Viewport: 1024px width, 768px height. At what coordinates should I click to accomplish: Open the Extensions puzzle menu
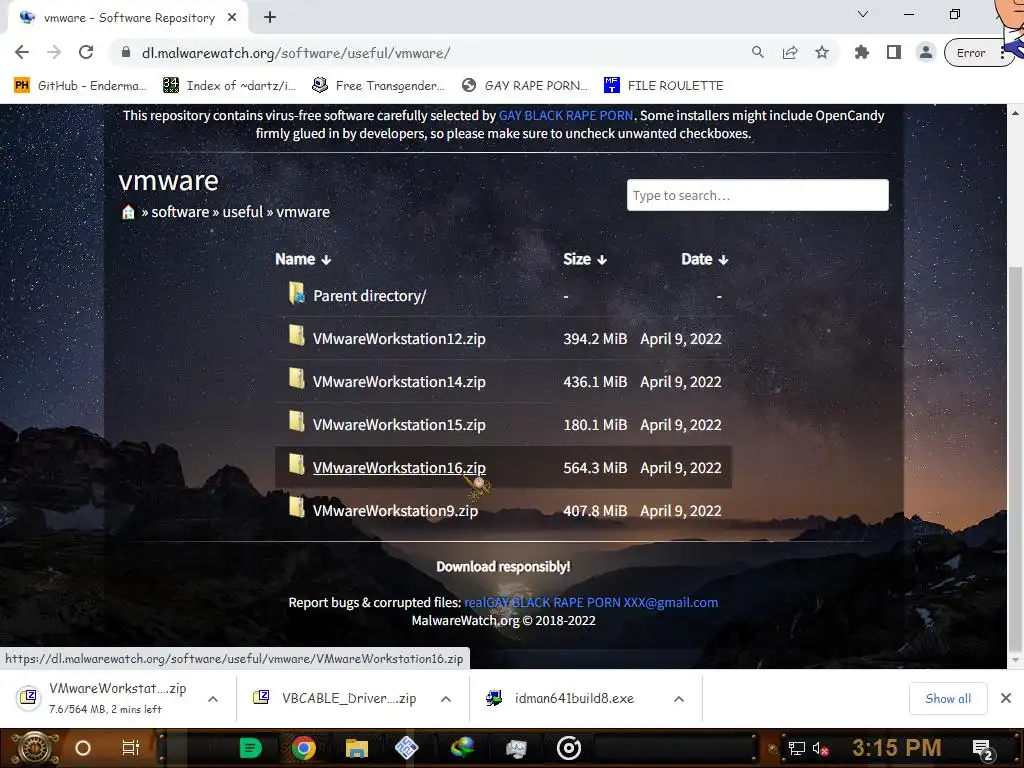tap(862, 53)
